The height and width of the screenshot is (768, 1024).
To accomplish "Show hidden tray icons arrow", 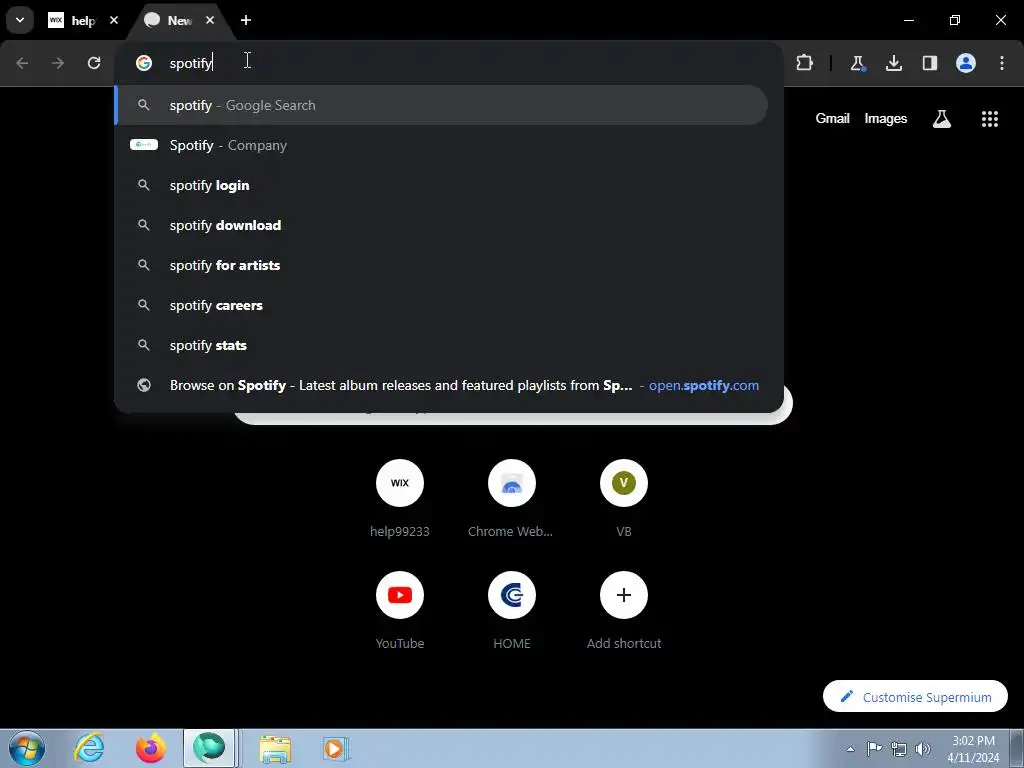I will pos(850,749).
